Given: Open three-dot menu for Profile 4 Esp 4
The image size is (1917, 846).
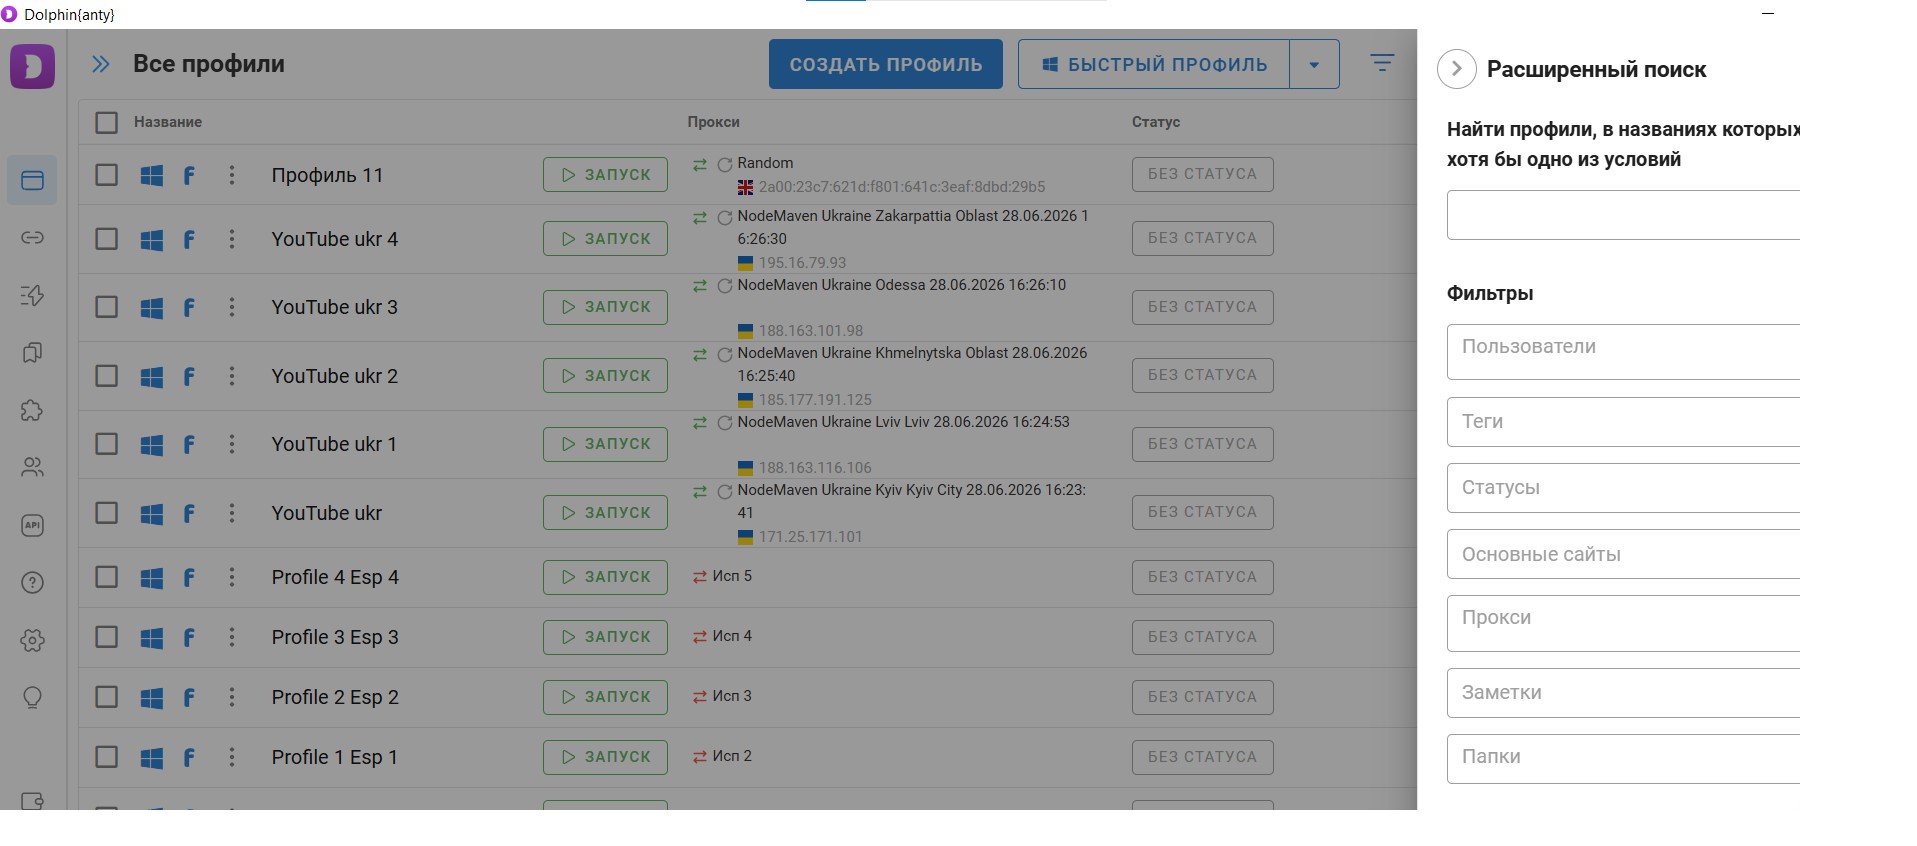Looking at the screenshot, I should pos(232,577).
